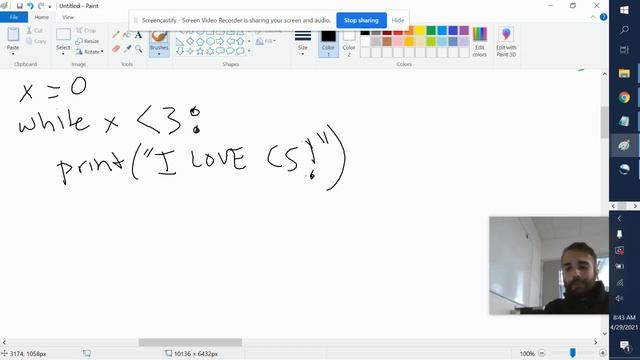The image size is (640, 360).
Task: Click the Edit colors rainbow icon
Action: click(480, 34)
